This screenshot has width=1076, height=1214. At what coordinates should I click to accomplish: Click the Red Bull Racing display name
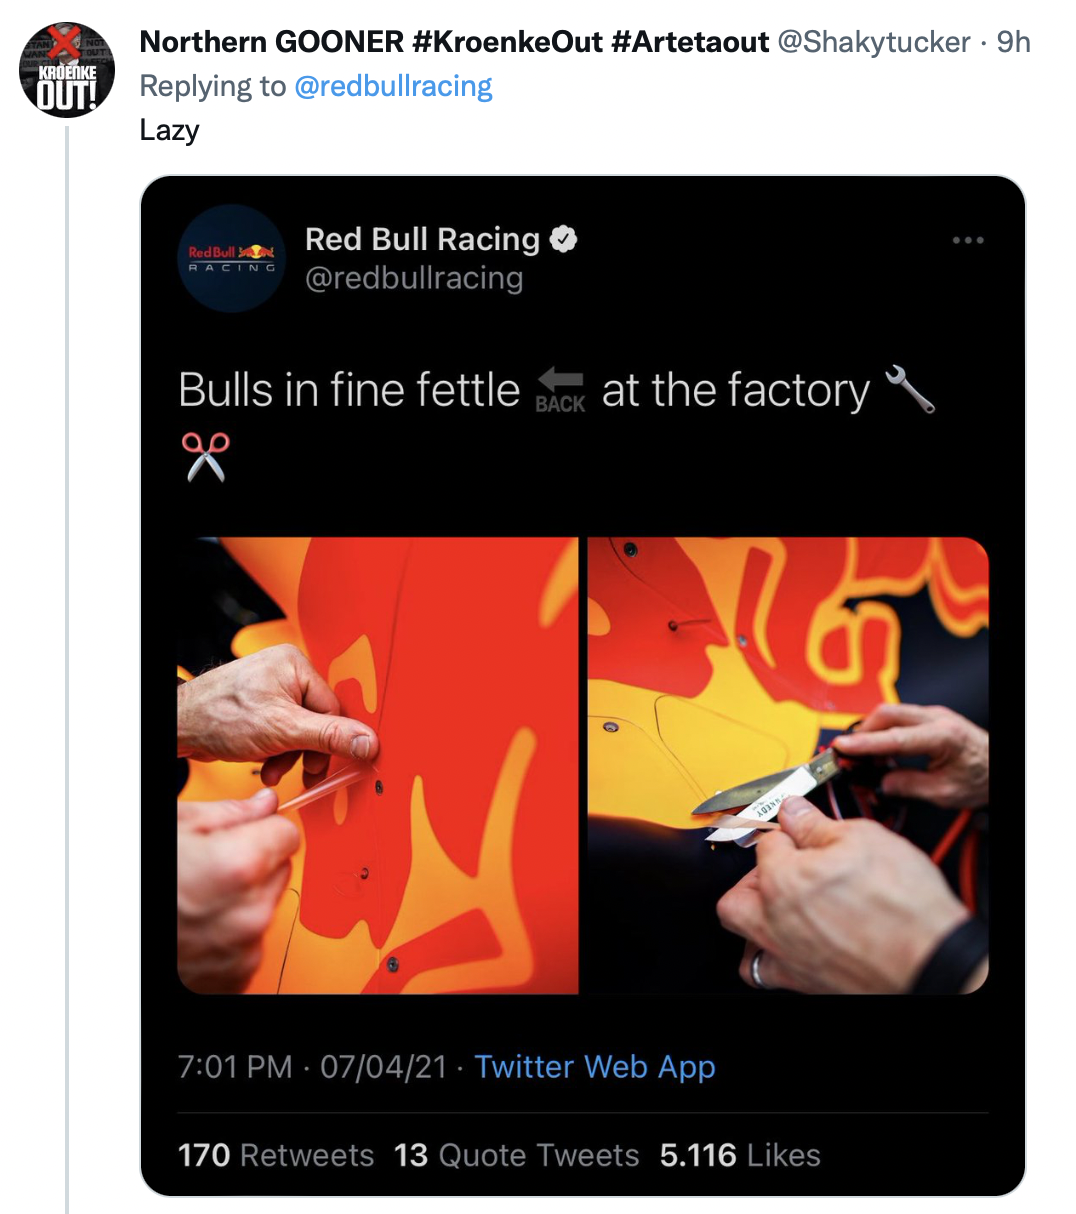click(422, 239)
